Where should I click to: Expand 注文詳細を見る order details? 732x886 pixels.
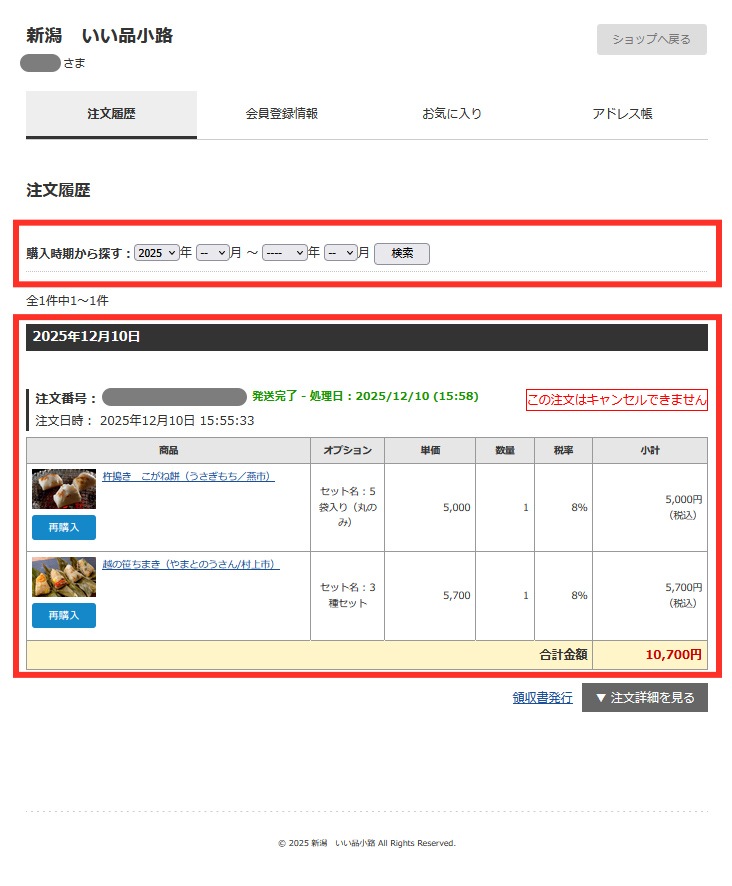644,698
